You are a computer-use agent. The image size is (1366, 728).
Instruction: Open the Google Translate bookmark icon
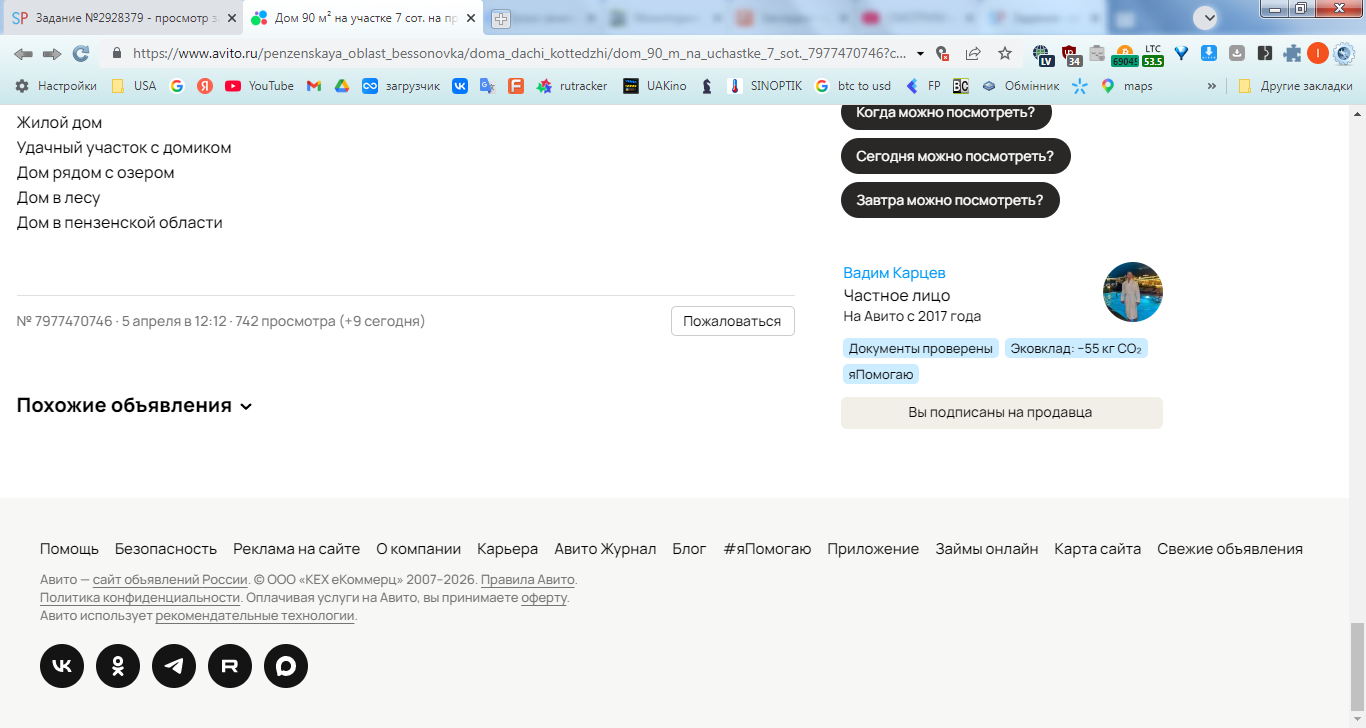pos(488,86)
